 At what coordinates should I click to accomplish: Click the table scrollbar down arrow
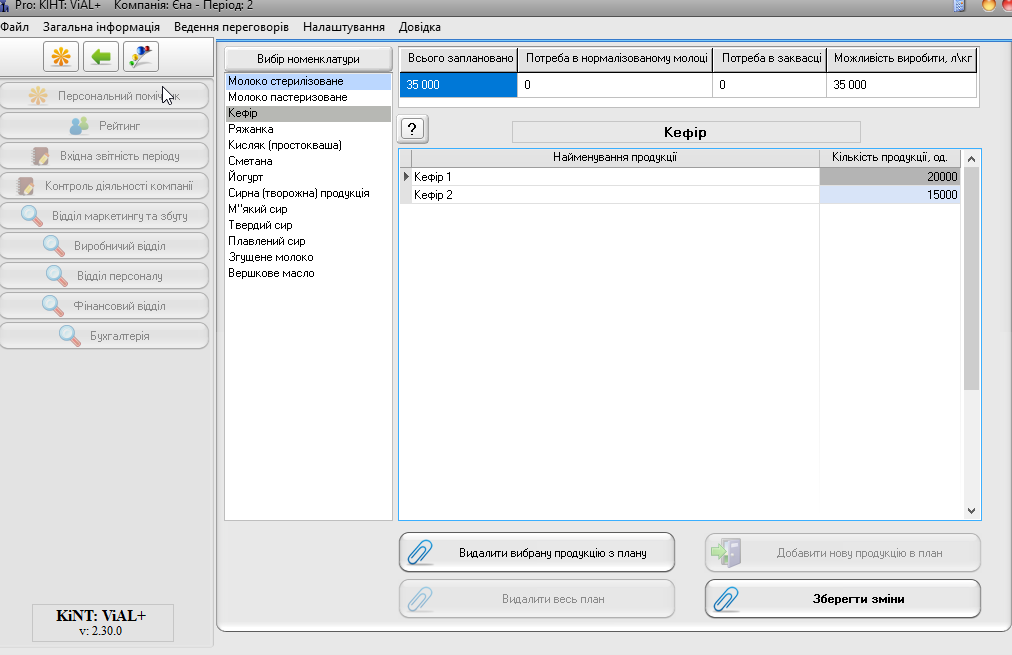click(x=971, y=510)
